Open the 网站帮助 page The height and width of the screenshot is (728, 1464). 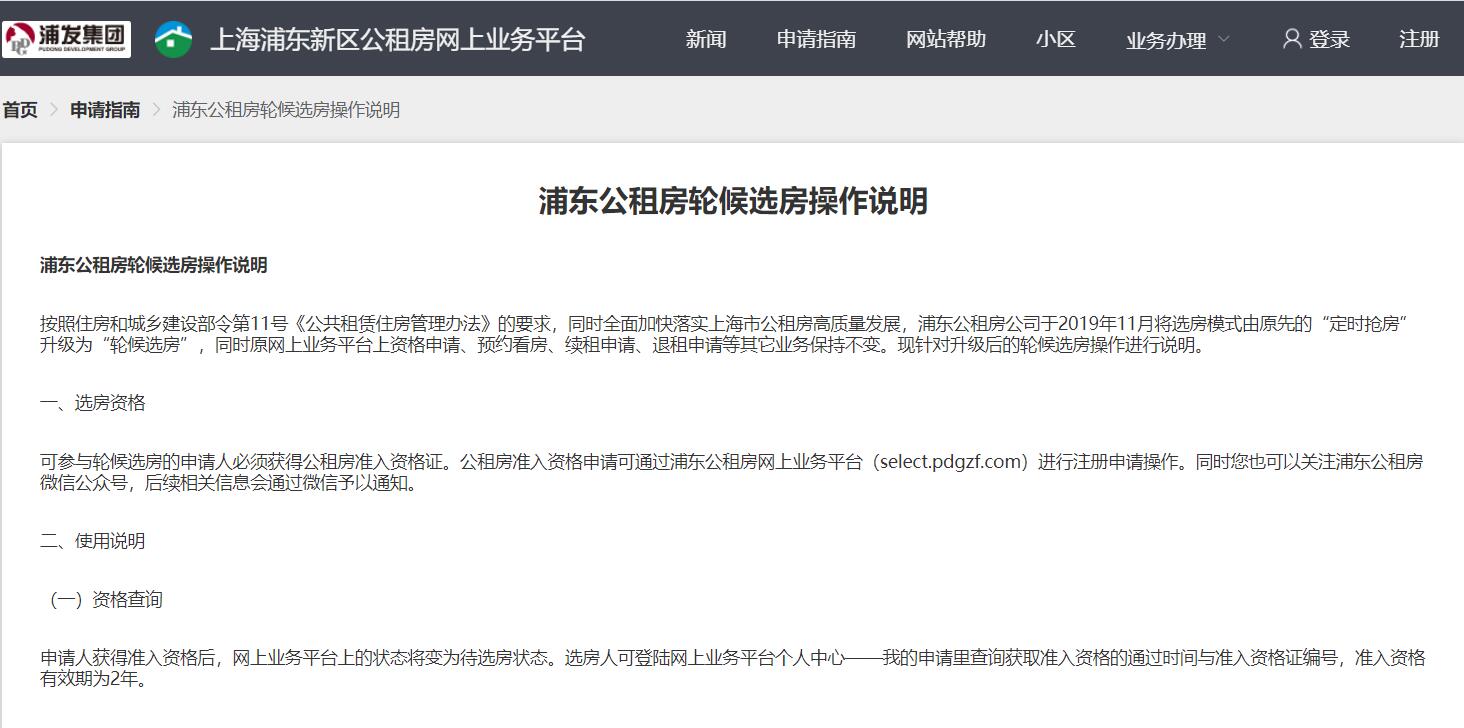[x=945, y=39]
